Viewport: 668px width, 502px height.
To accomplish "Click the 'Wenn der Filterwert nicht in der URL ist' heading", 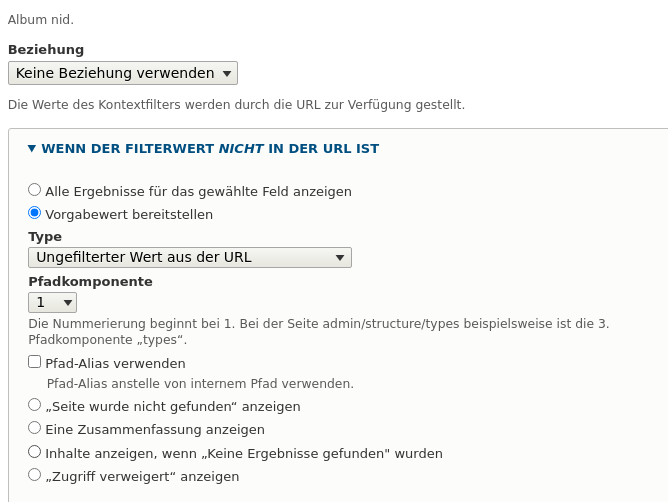I will (x=210, y=149).
